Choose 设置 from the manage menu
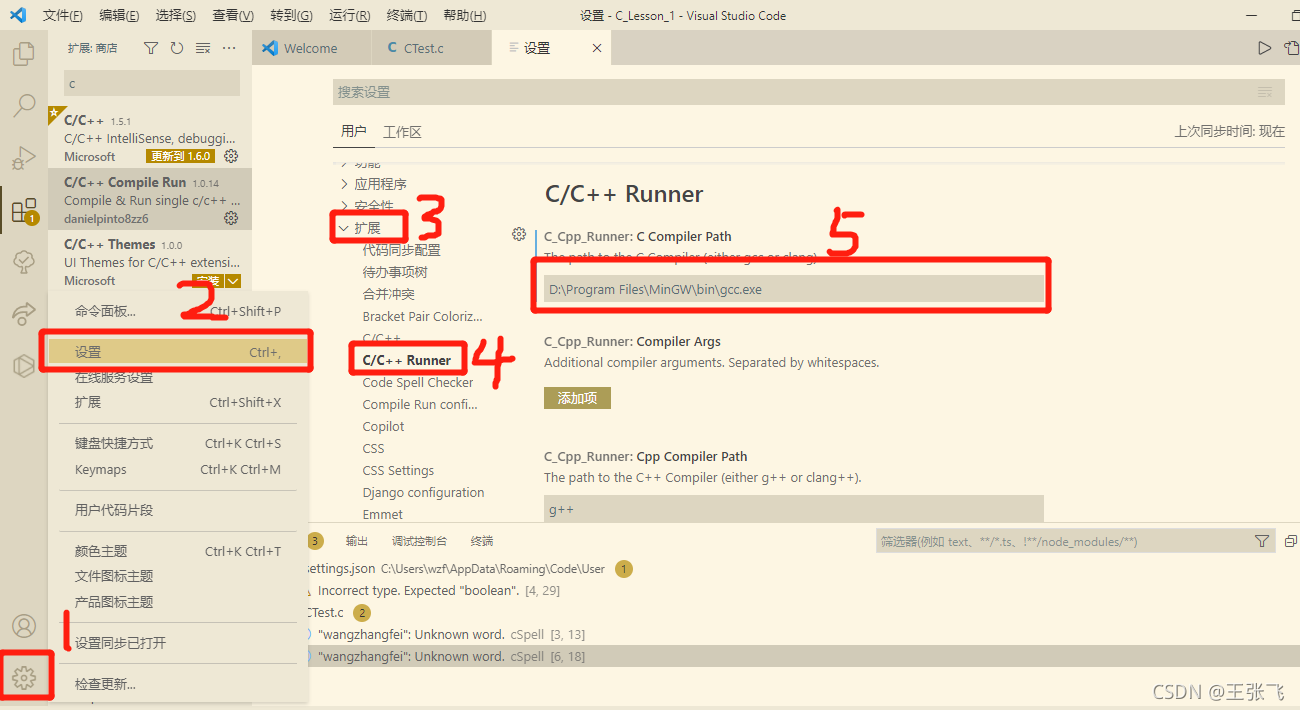 pos(178,352)
